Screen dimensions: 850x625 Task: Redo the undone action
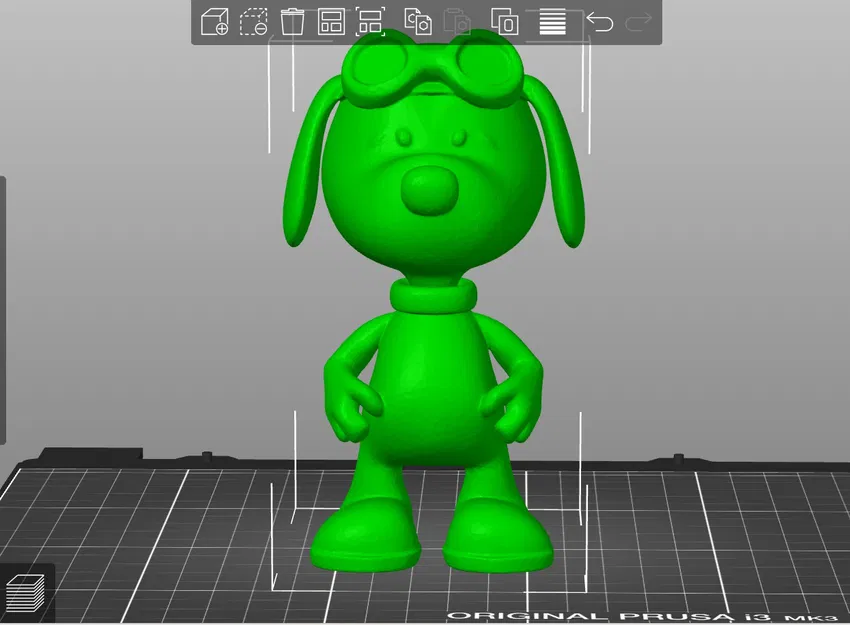pyautogui.click(x=637, y=22)
